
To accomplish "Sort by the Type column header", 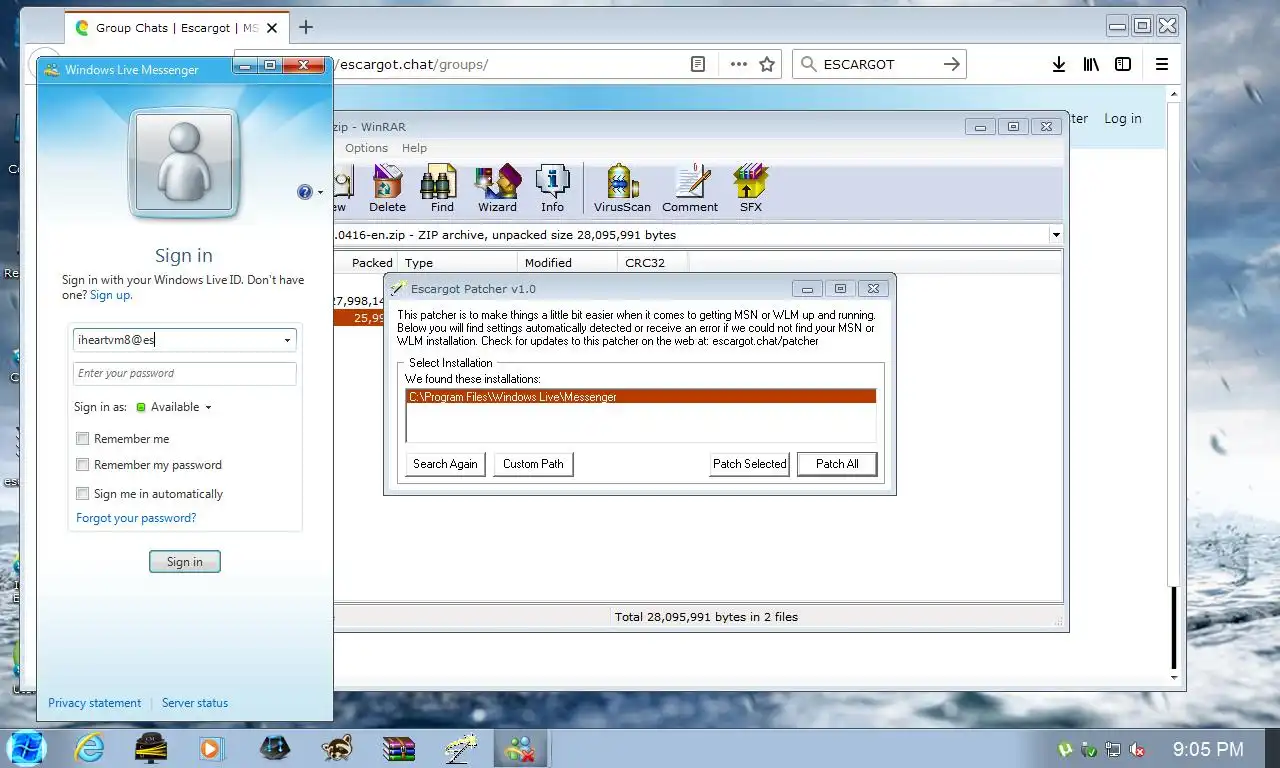I will coord(457,263).
